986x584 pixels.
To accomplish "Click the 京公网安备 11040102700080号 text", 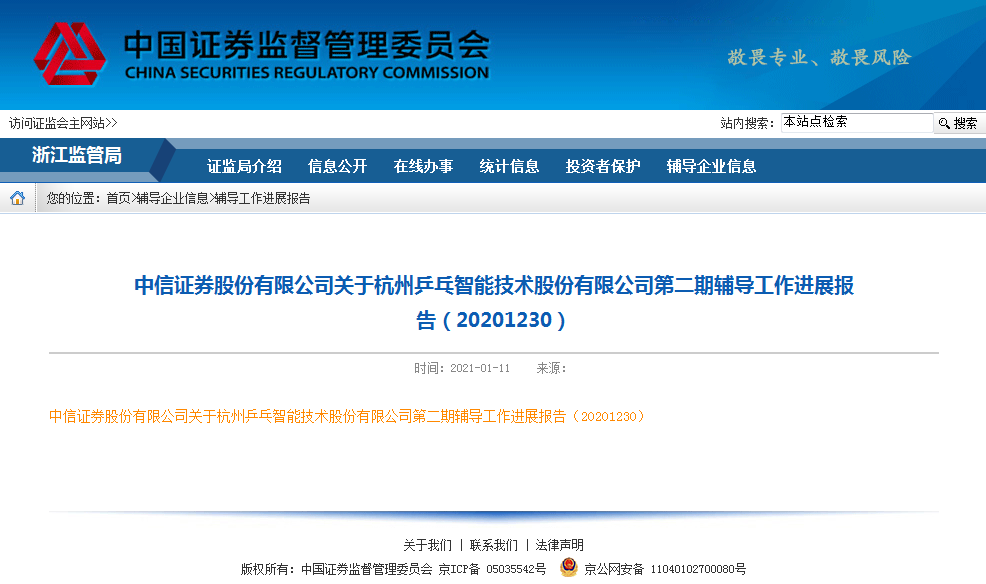I will (665, 569).
